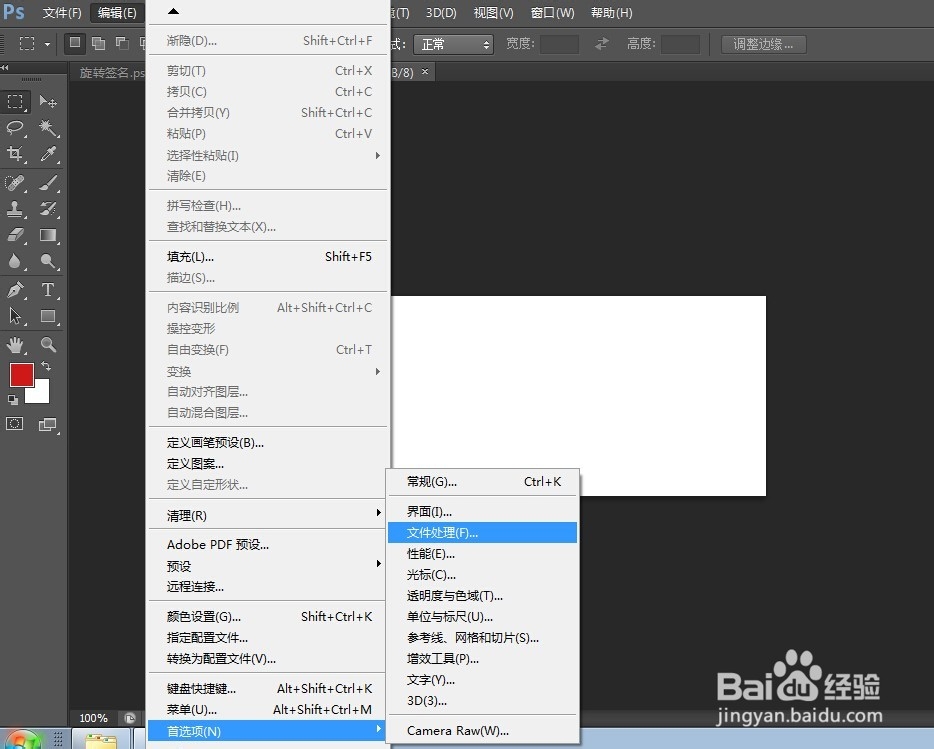
Task: Select the Zoom tool
Action: click(48, 343)
